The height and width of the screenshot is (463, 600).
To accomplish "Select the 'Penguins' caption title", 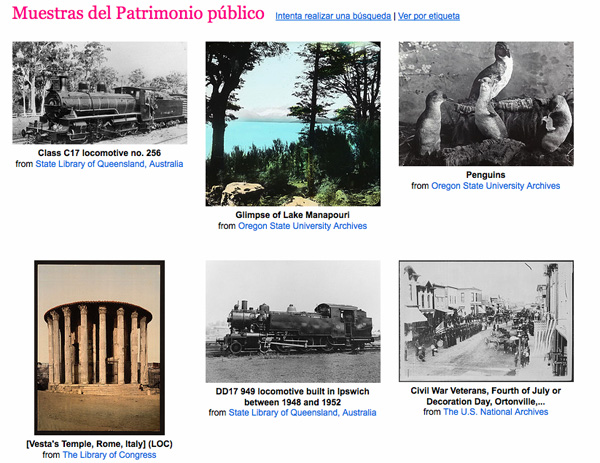I will coord(486,174).
